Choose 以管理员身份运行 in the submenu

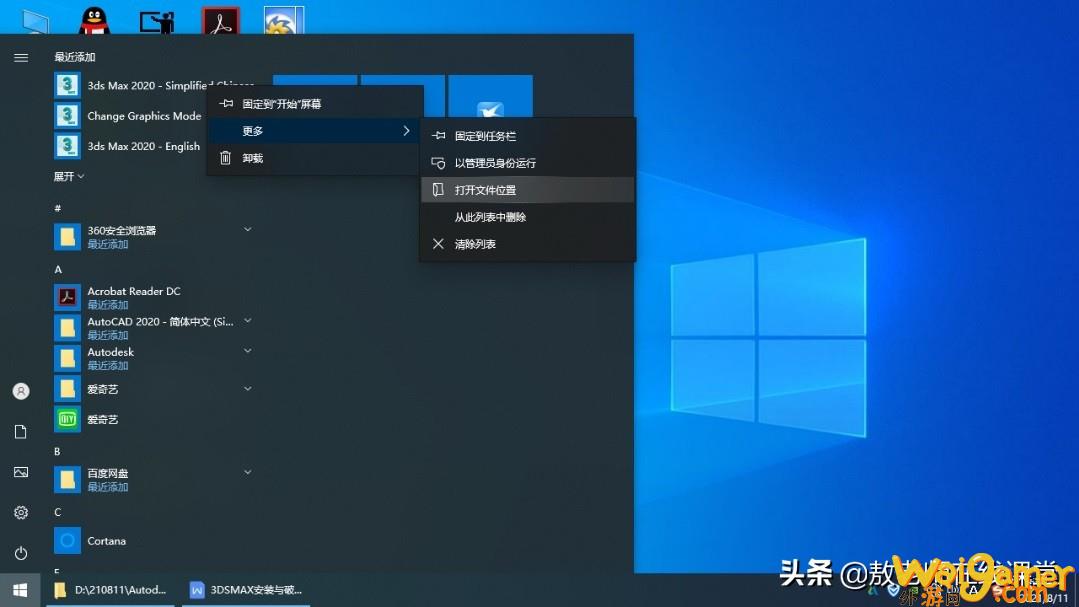528,163
